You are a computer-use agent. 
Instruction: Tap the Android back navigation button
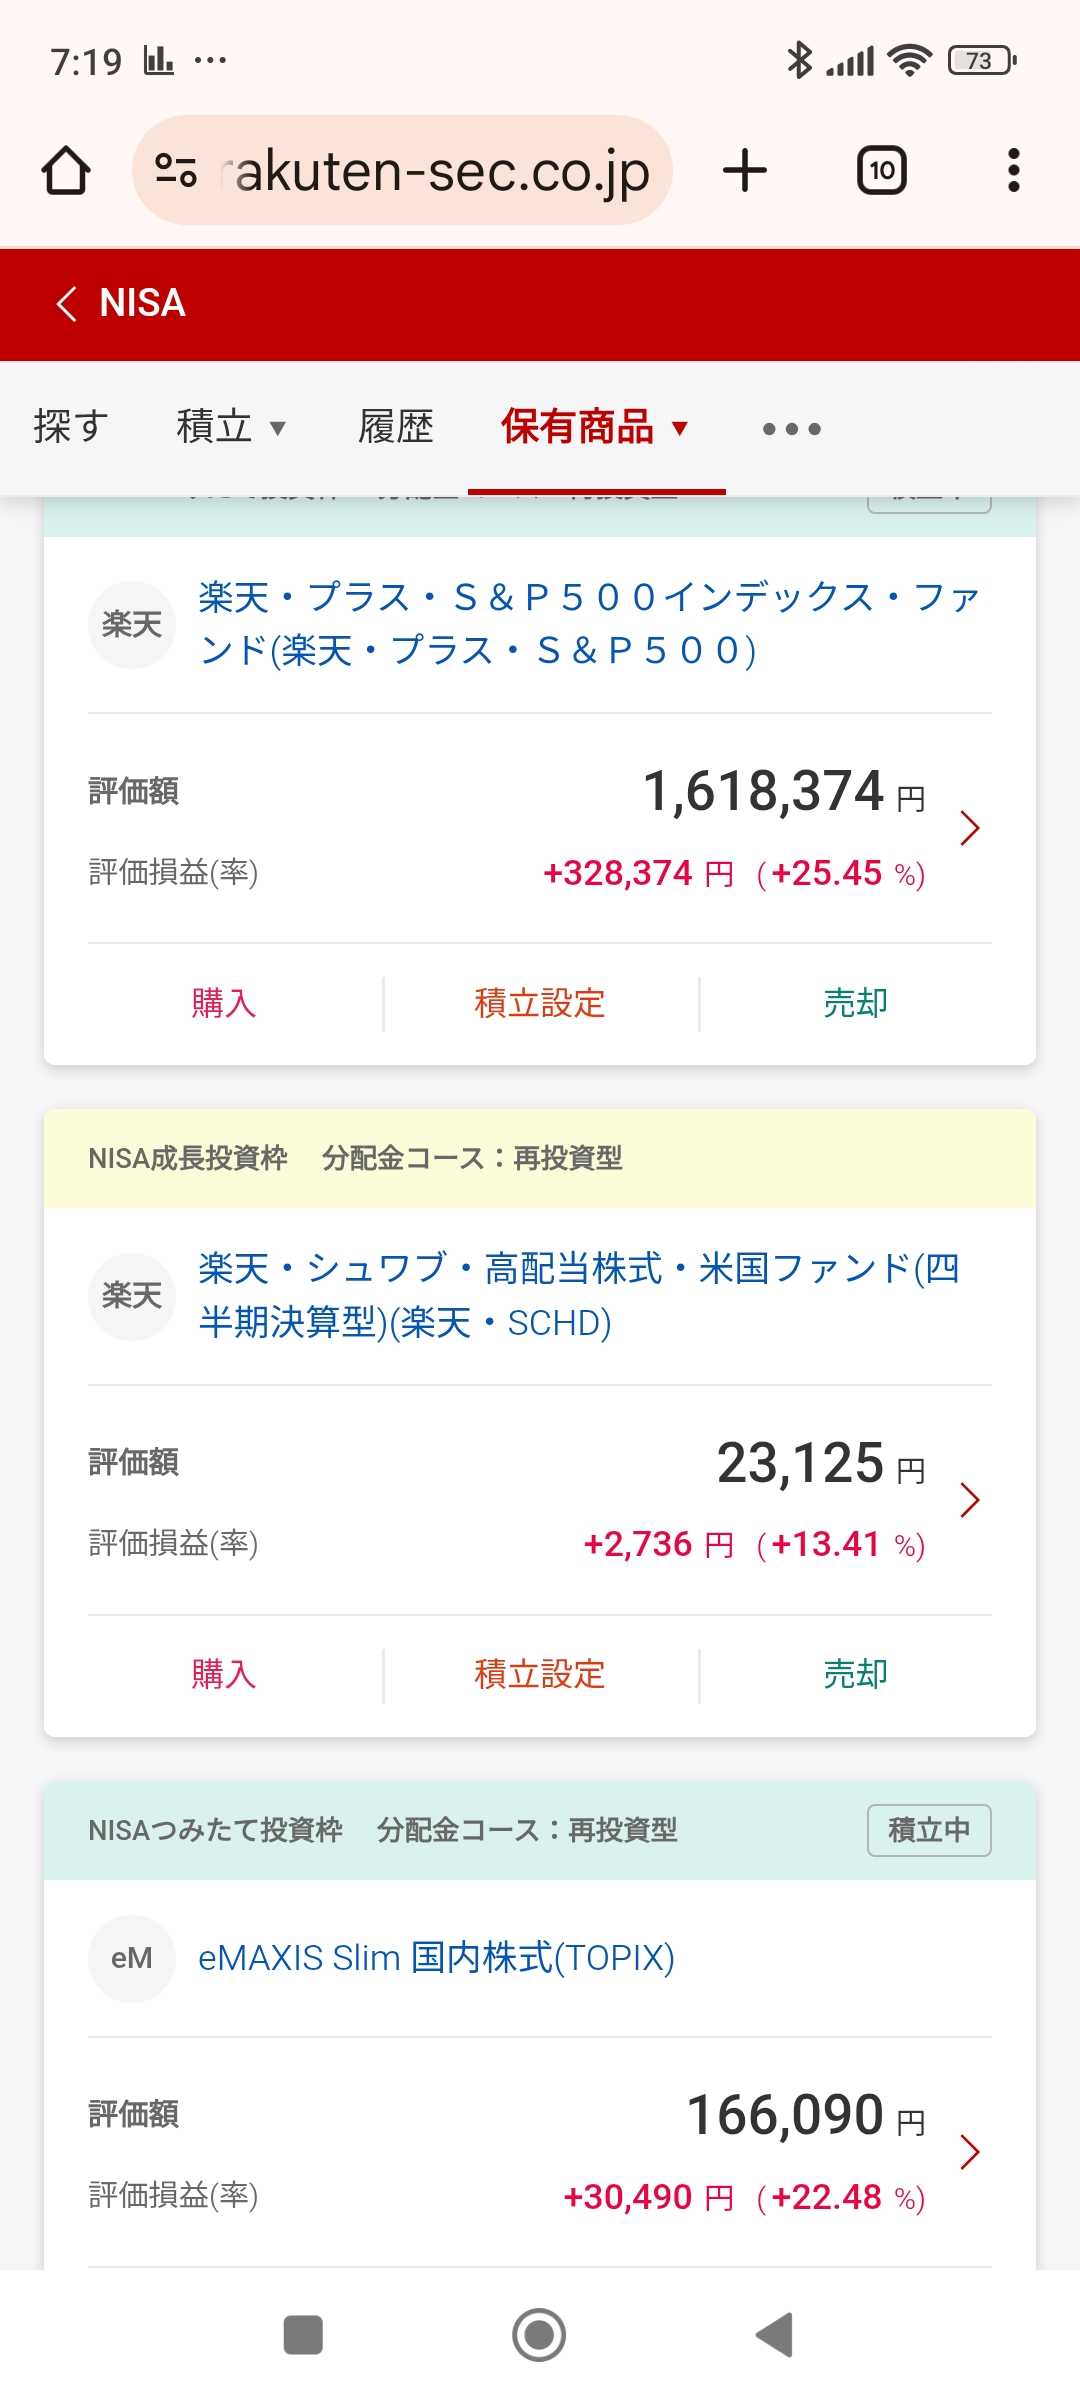(775, 2335)
